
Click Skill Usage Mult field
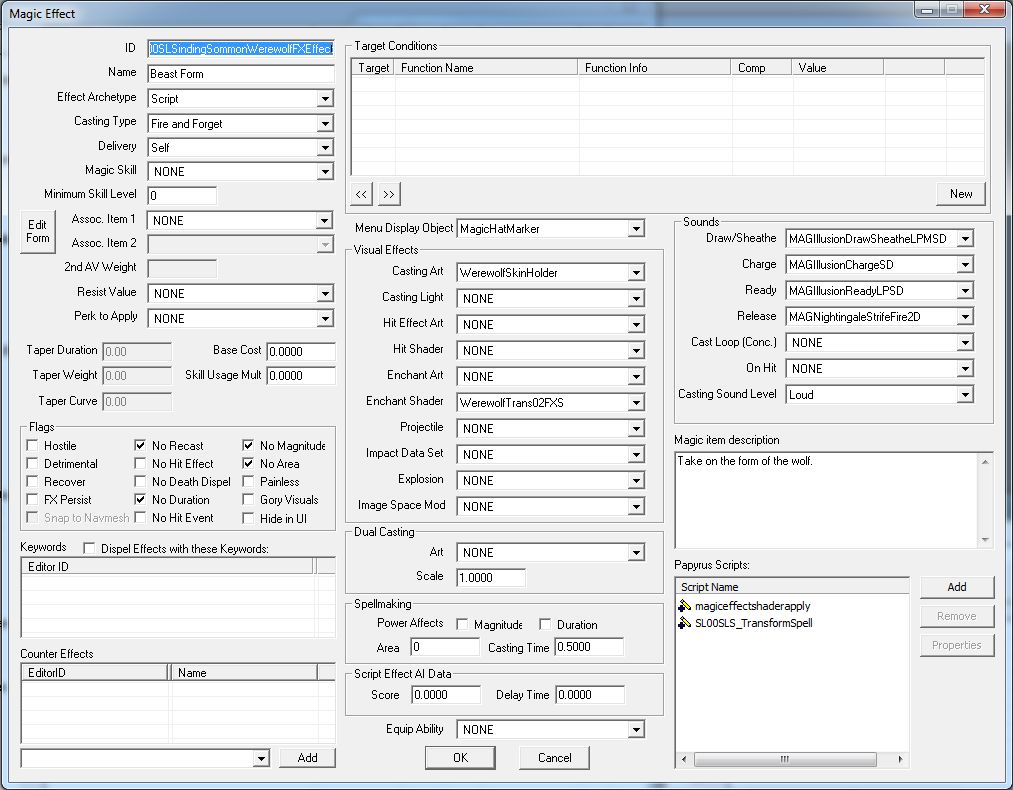click(x=301, y=376)
